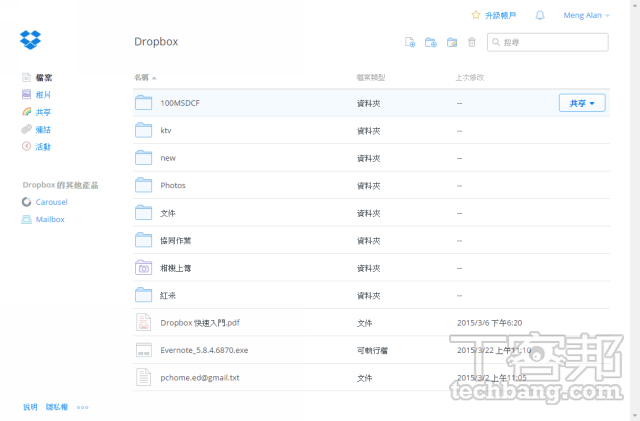Switch to 相片 in the sidebar

[43, 94]
